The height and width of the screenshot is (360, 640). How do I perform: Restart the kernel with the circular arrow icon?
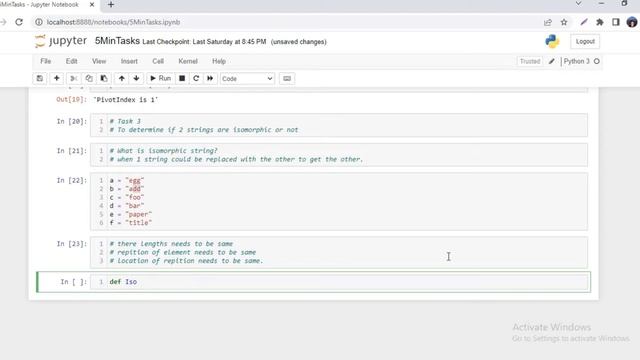(x=196, y=78)
